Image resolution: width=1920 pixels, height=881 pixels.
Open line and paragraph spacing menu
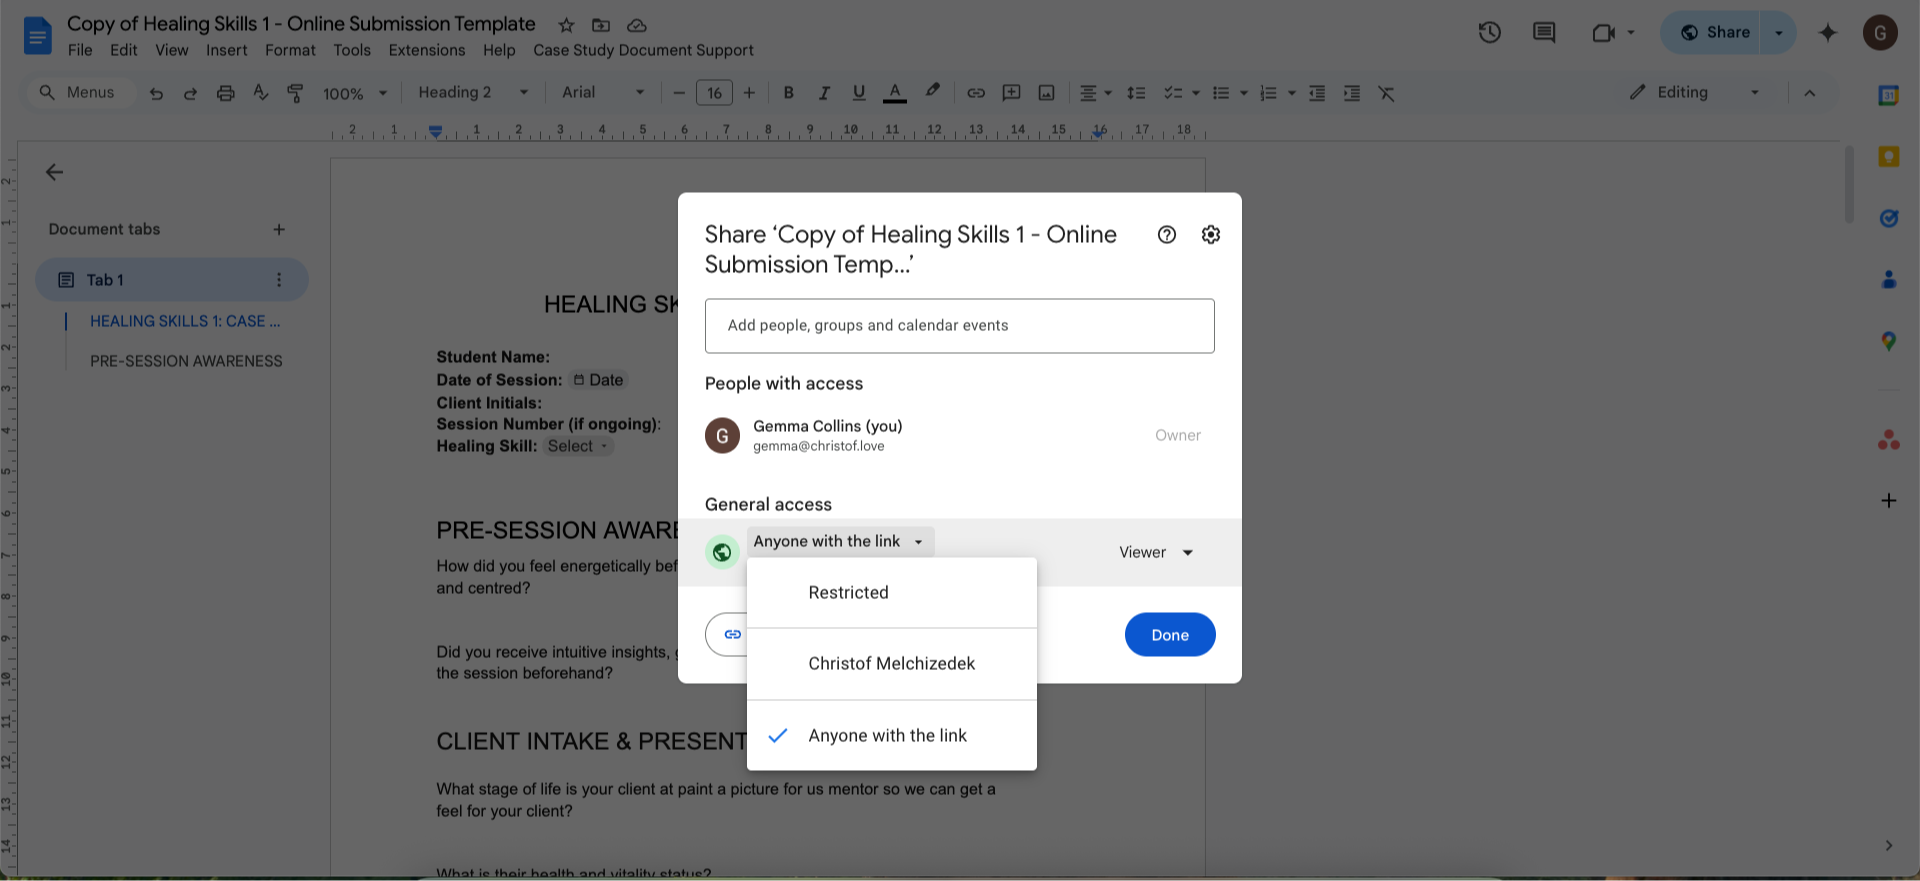point(1136,93)
